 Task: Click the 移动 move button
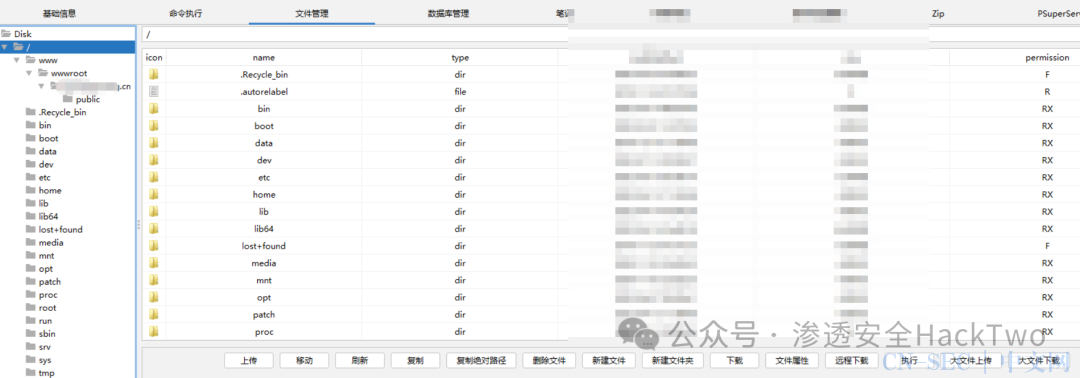(304, 360)
